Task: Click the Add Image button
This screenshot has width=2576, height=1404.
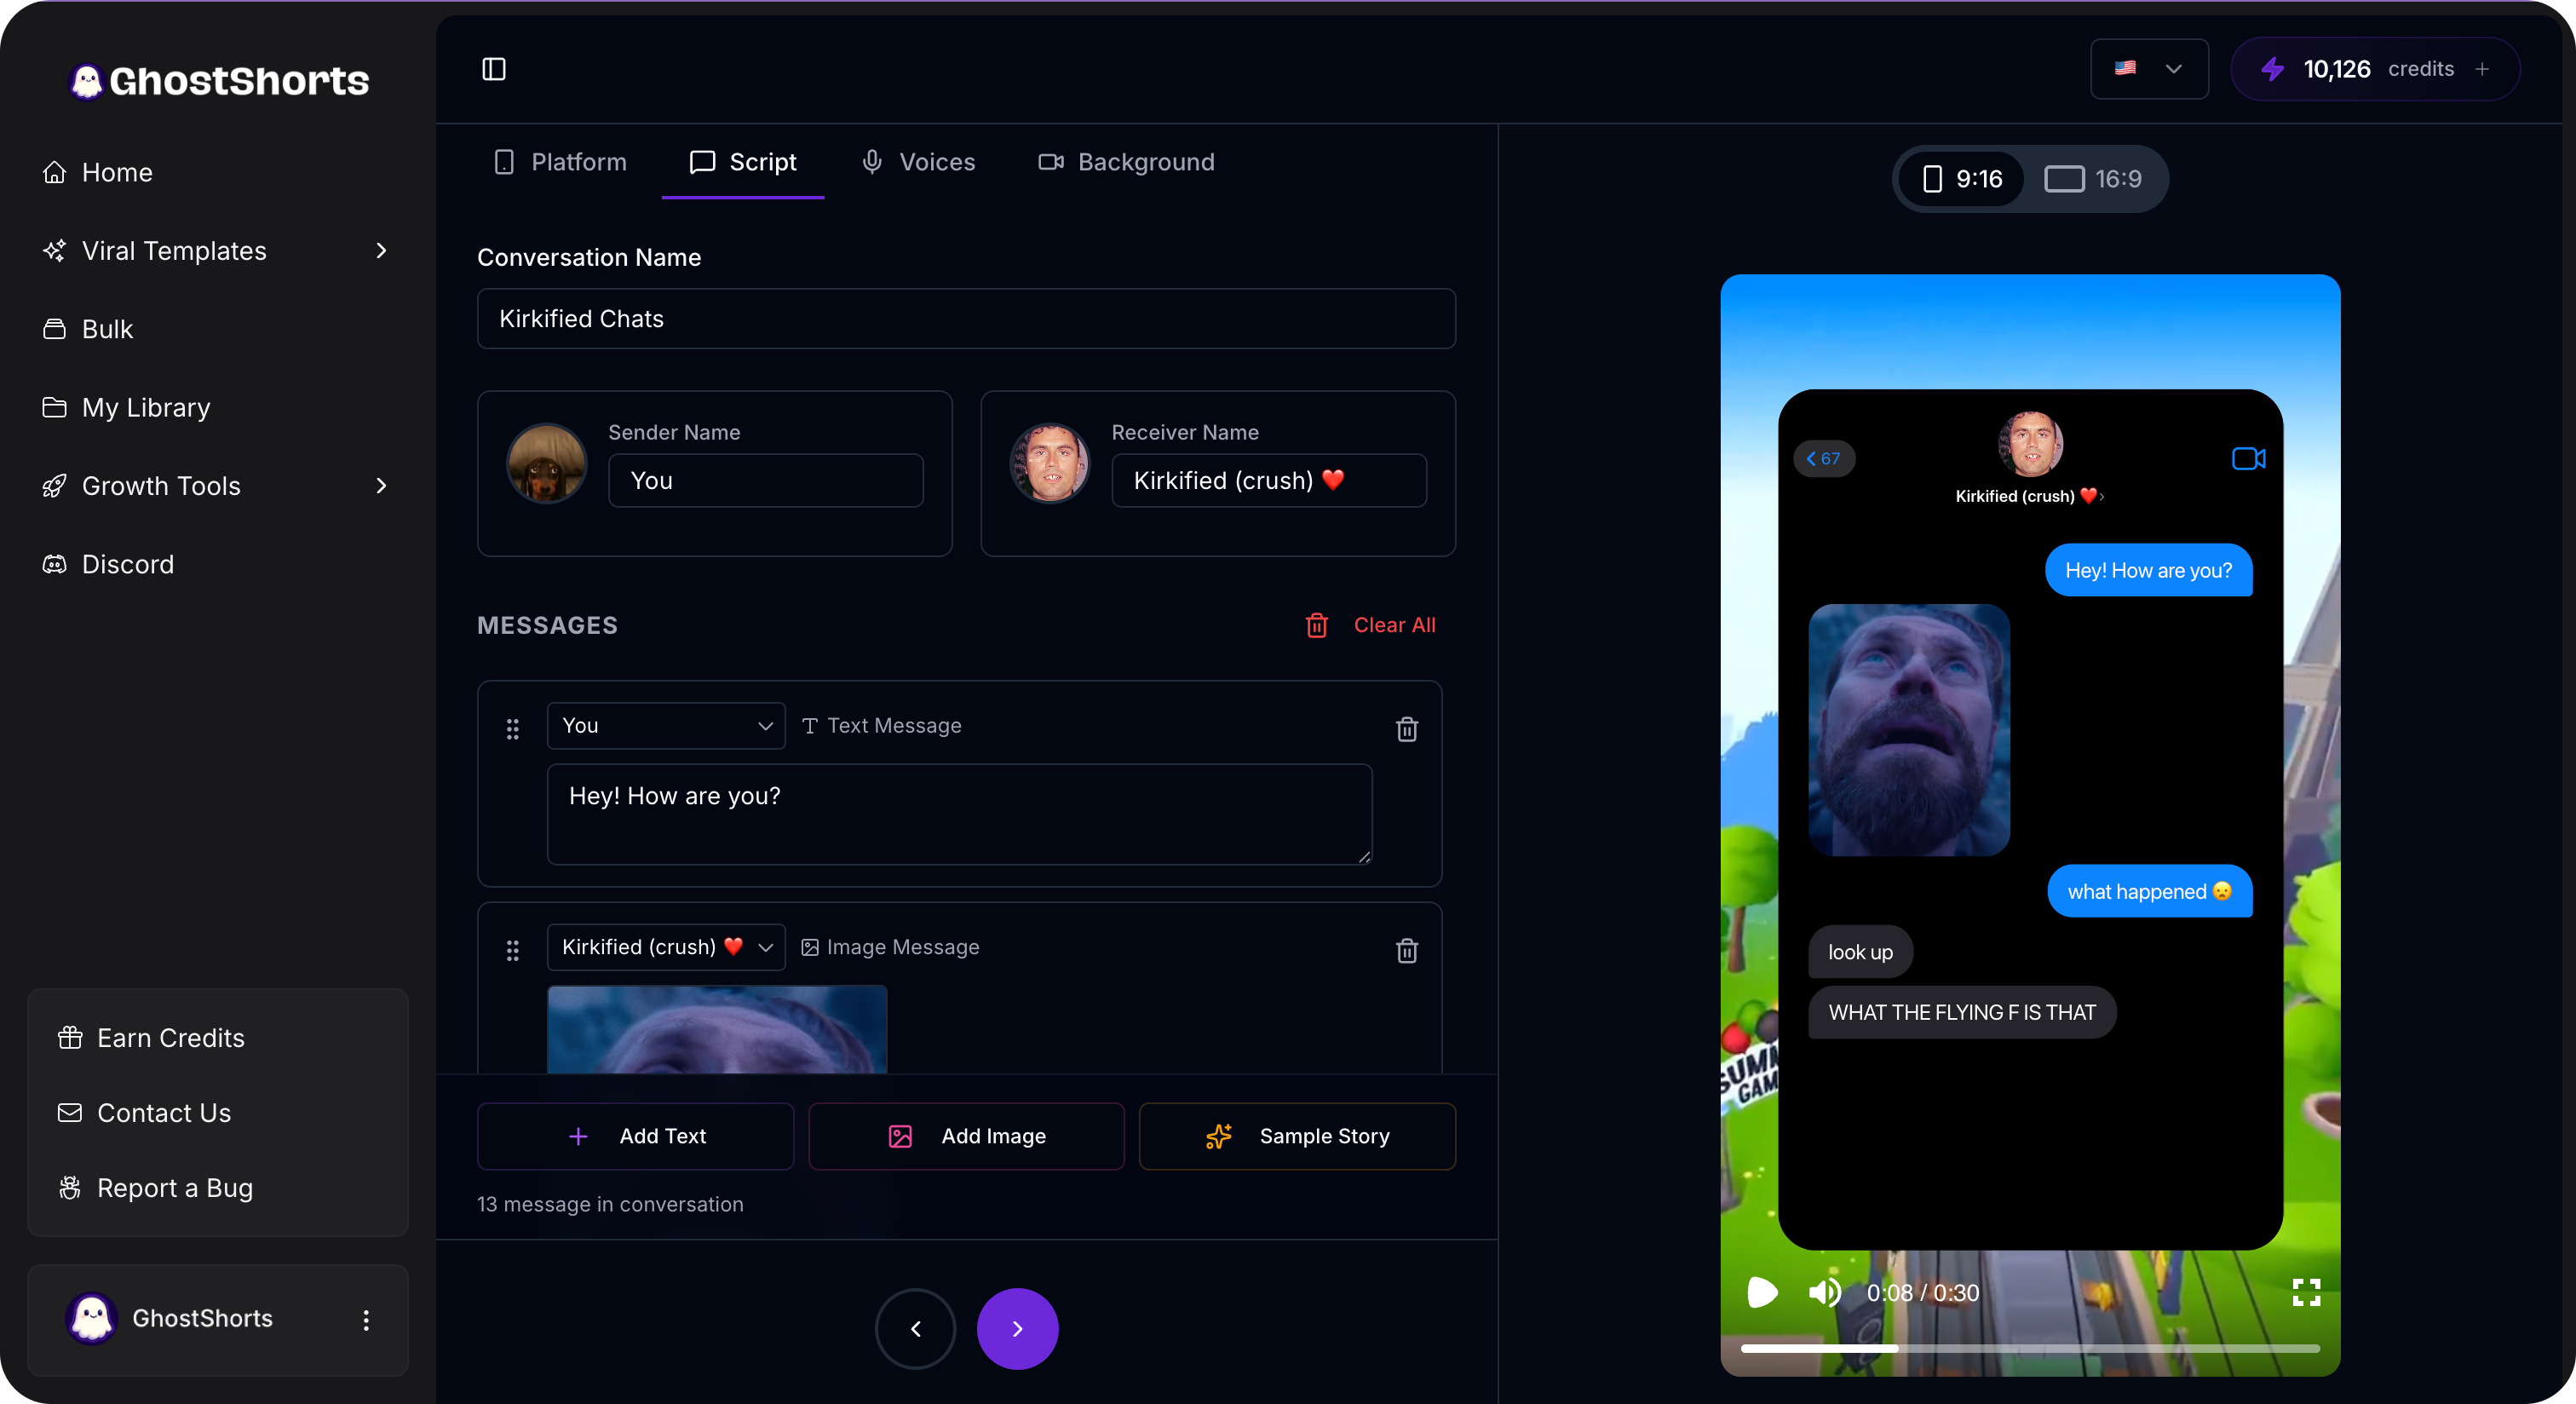Action: 966,1136
